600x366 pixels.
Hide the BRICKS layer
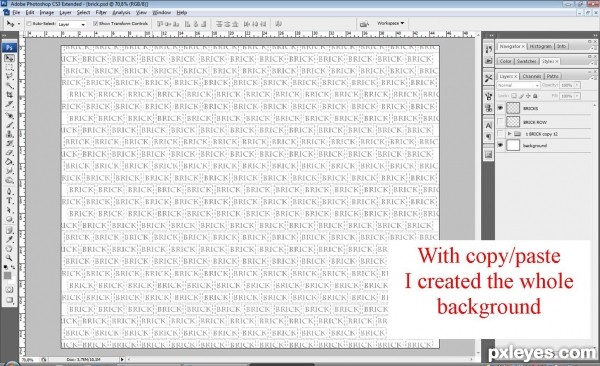(x=500, y=108)
